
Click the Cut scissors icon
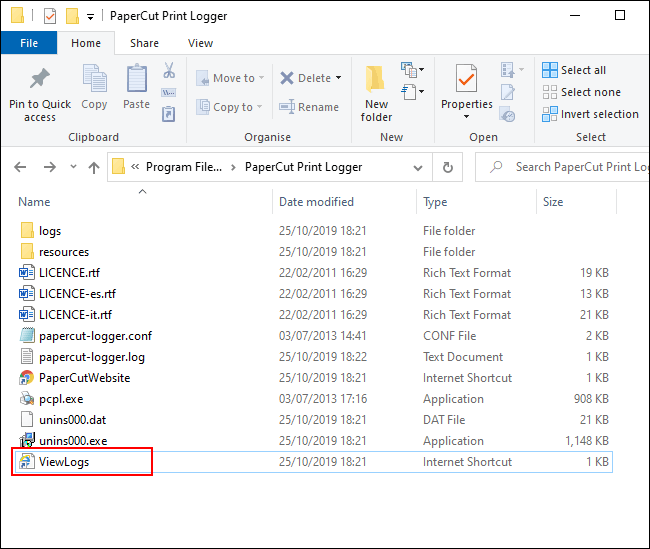[x=169, y=70]
